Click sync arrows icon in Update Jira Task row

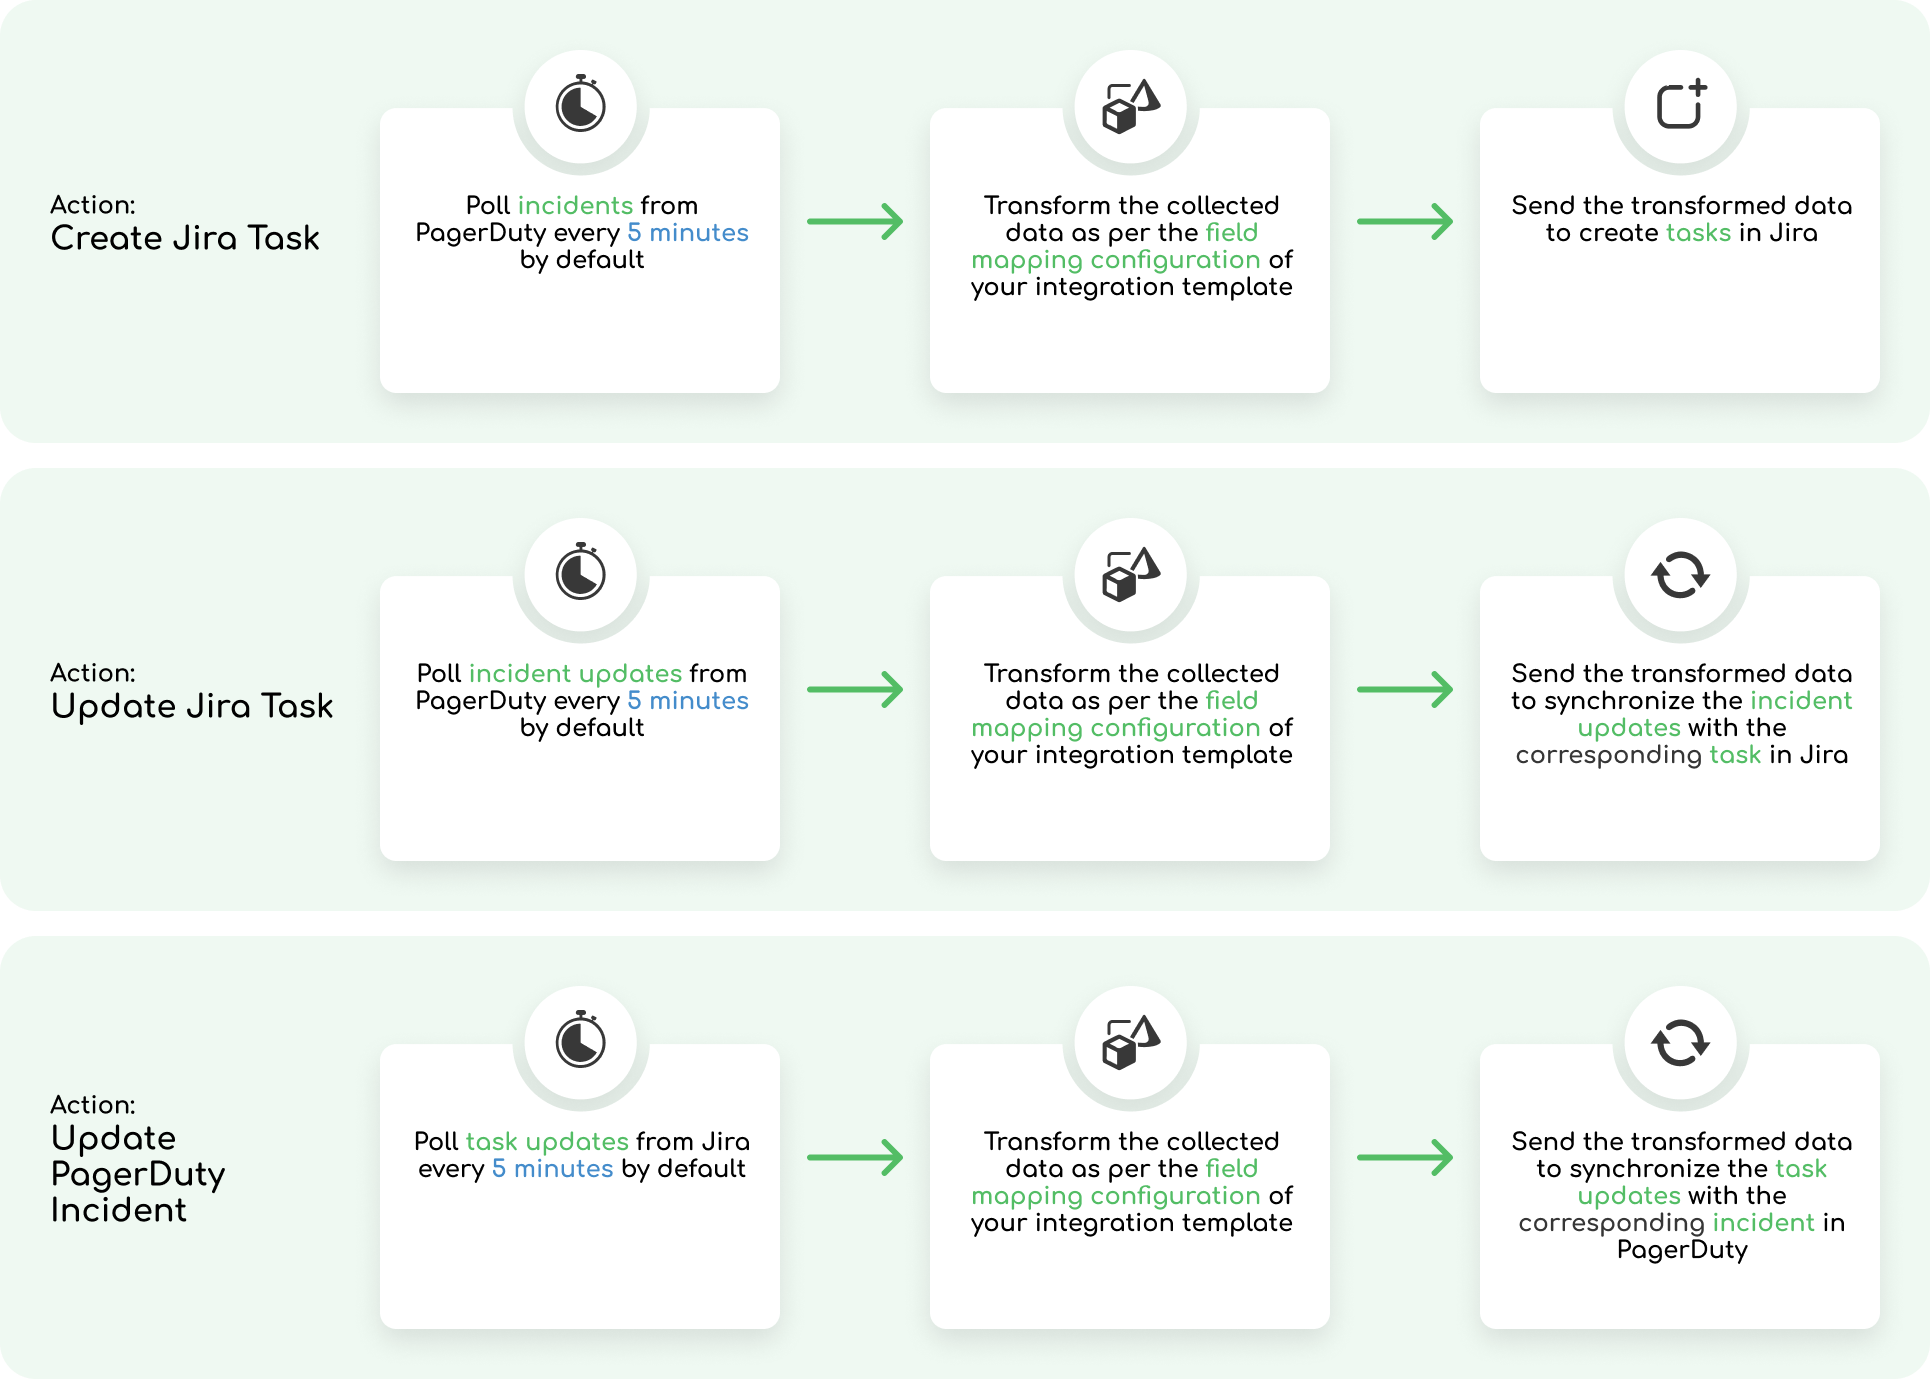(1681, 574)
